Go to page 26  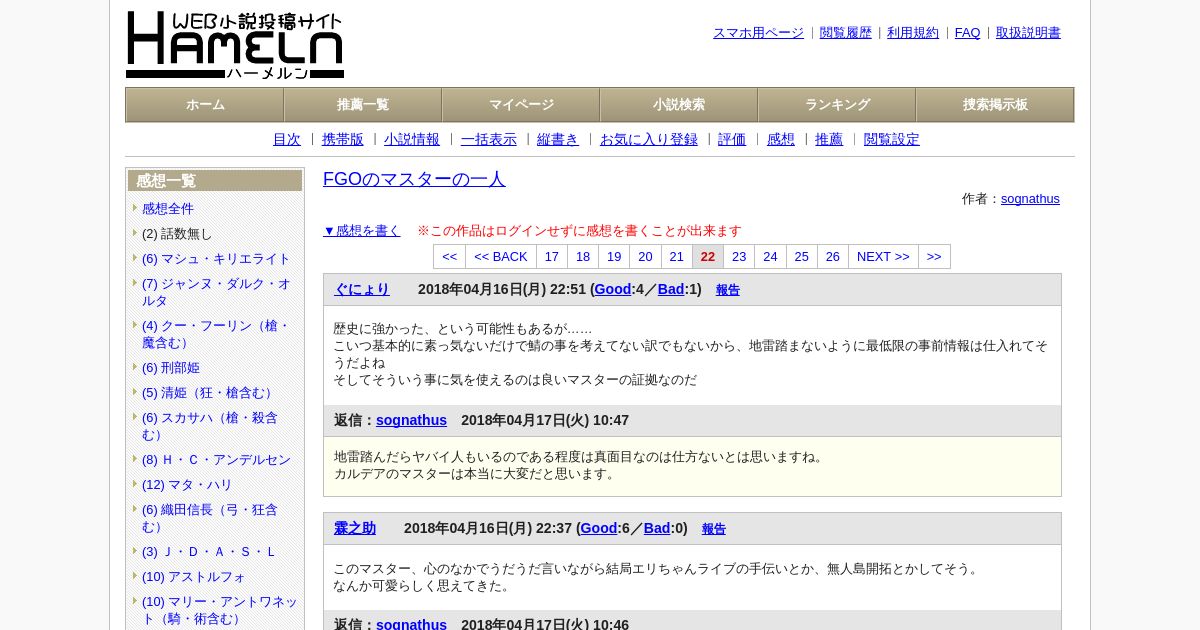pos(832,257)
